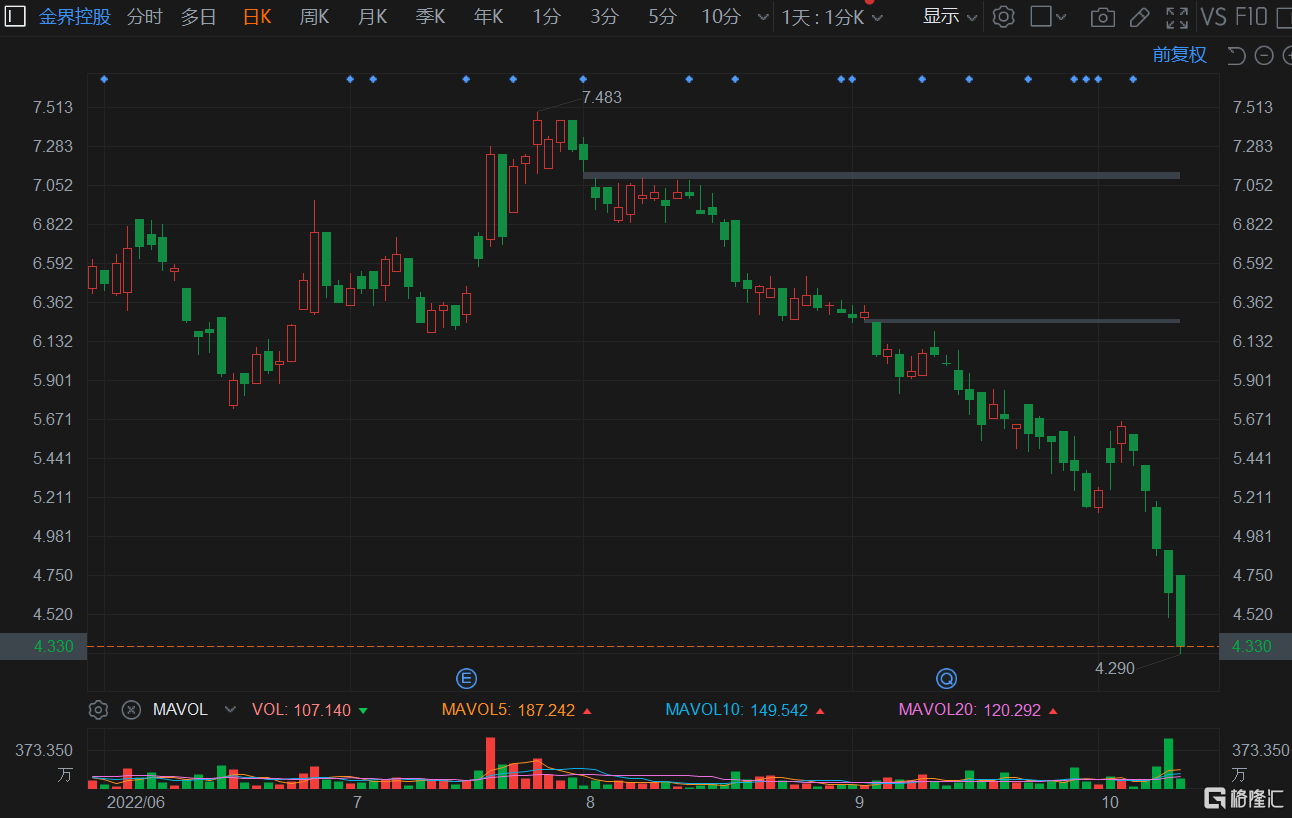Enter fullscreen with the expand icon
Image resolution: width=1292 pixels, height=818 pixels.
[1177, 17]
